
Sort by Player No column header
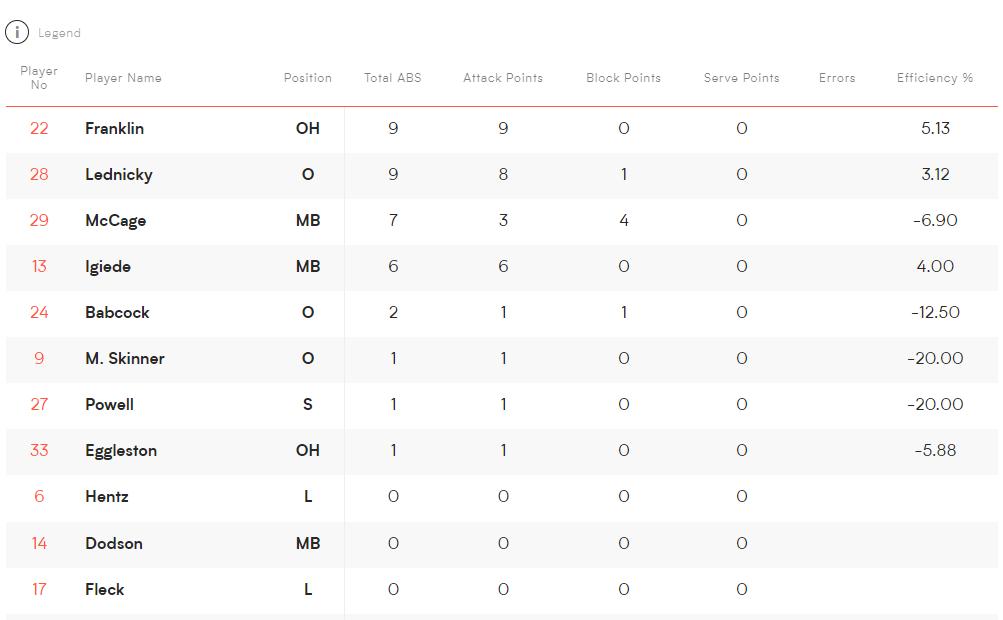(39, 77)
